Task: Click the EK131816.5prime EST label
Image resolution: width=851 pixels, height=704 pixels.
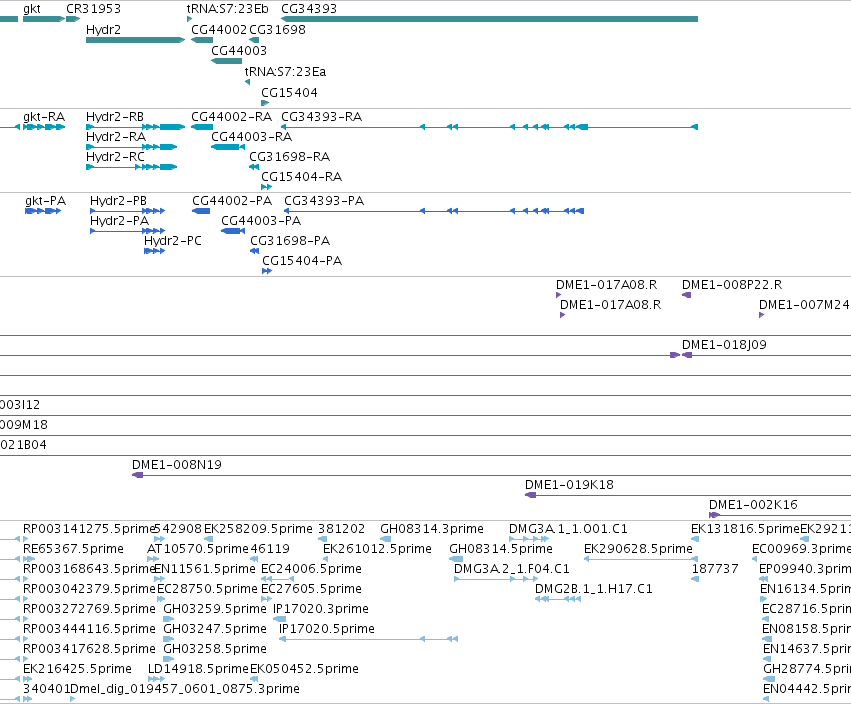Action: [x=745, y=529]
